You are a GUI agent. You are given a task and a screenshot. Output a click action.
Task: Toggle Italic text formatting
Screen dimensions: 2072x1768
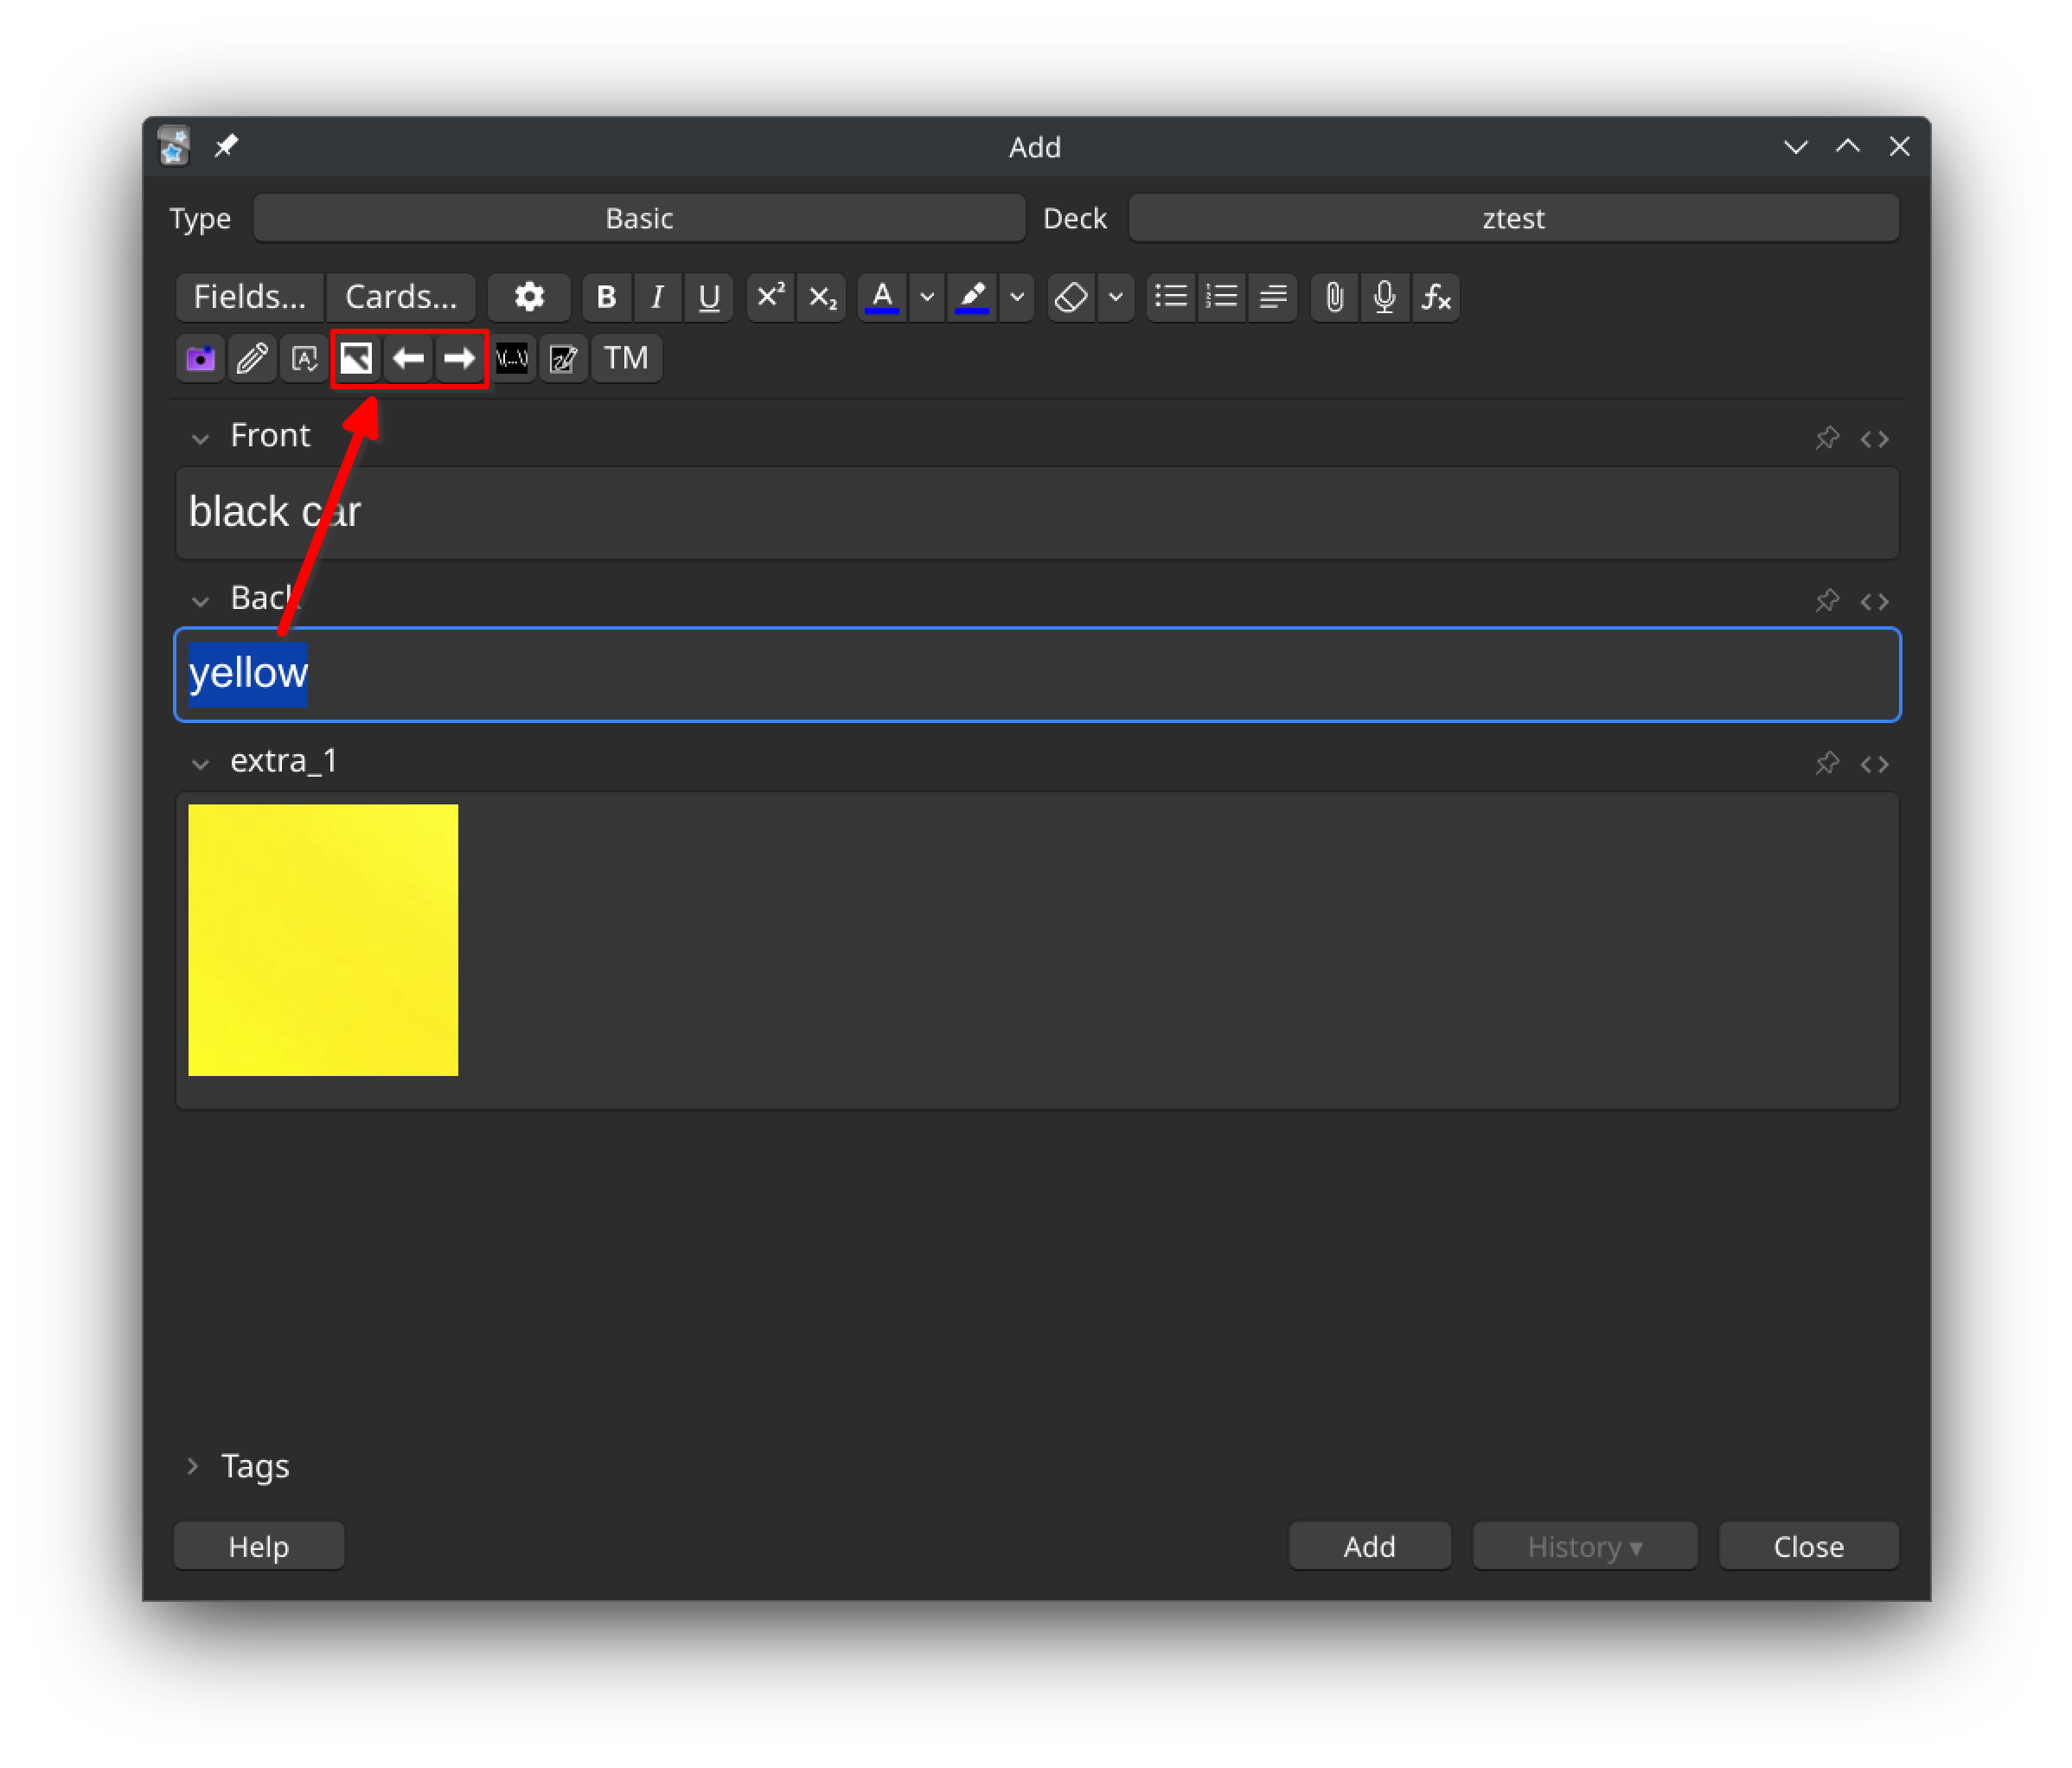[657, 297]
